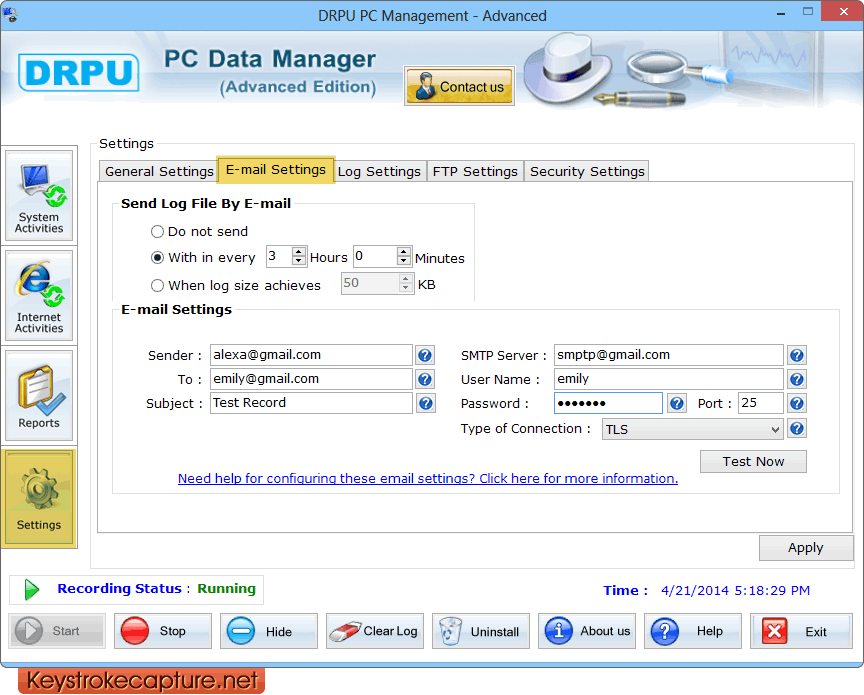The image size is (864, 695).
Task: Click help icon next to Password field
Action: [x=677, y=403]
